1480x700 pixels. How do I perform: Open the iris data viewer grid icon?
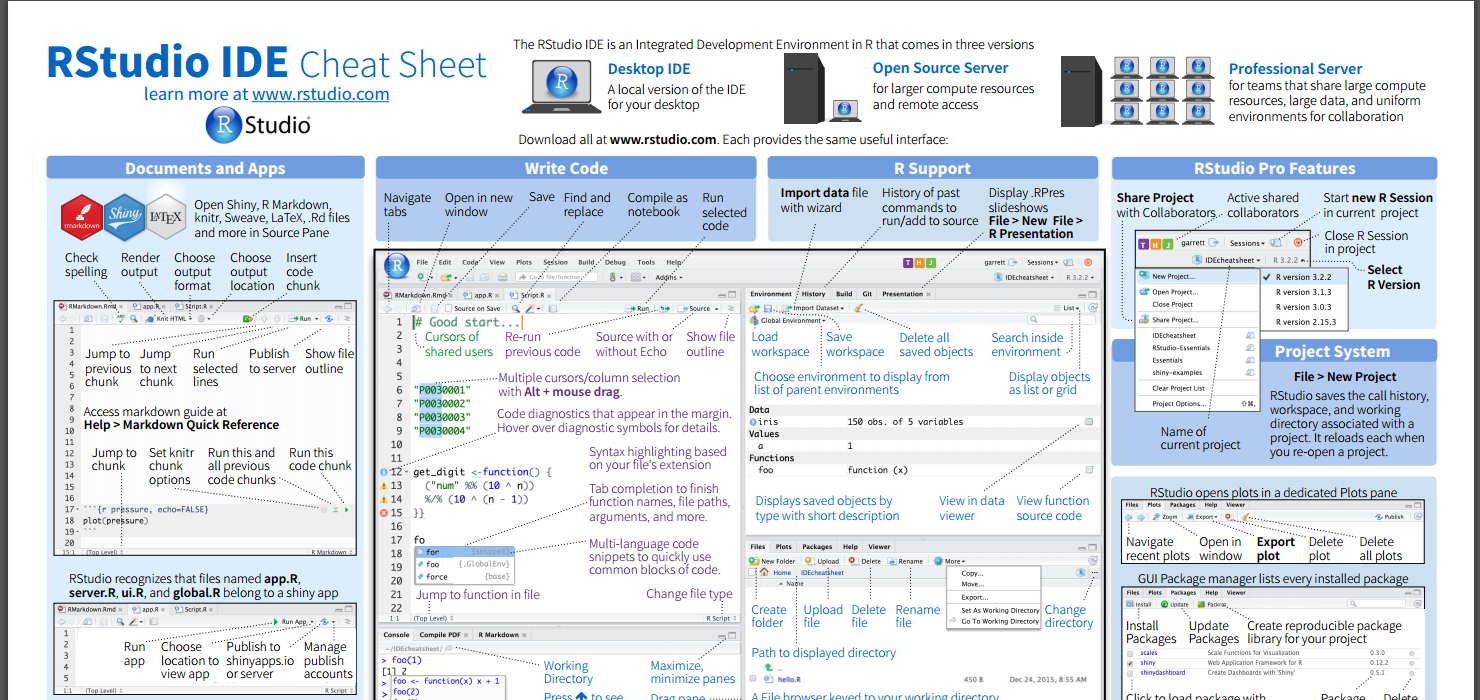click(x=1089, y=421)
